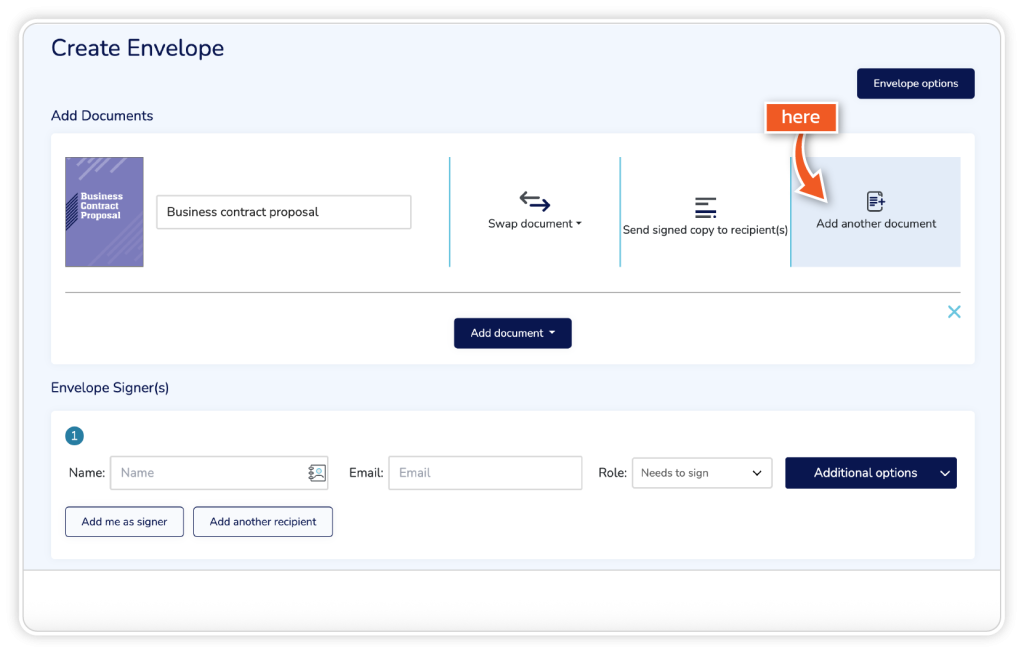Image resolution: width=1024 pixels, height=654 pixels.
Task: Open Envelope options
Action: pos(915,84)
